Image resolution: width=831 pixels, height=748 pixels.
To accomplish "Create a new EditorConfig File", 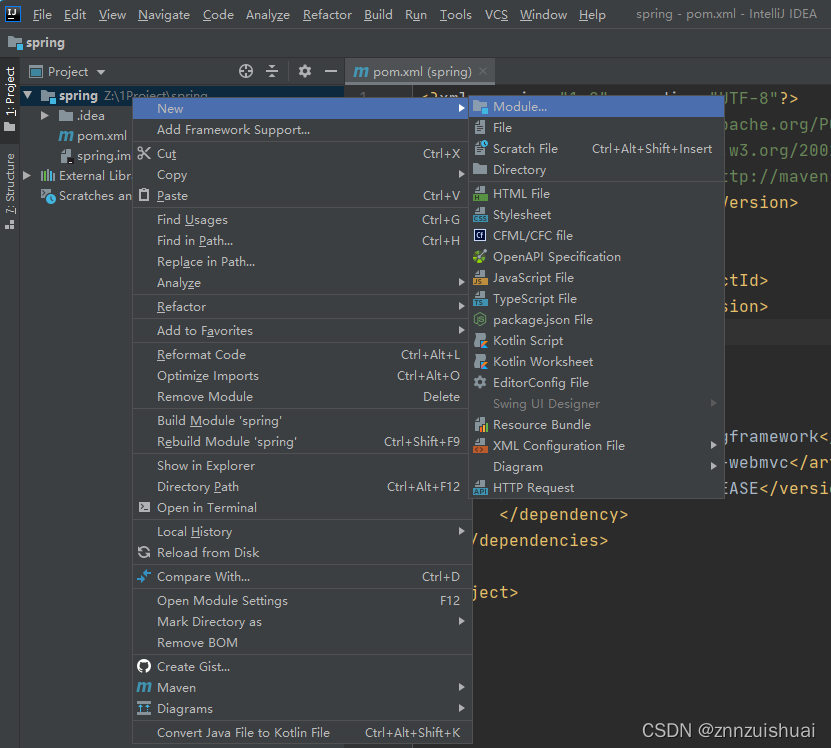I will tap(597, 383).
